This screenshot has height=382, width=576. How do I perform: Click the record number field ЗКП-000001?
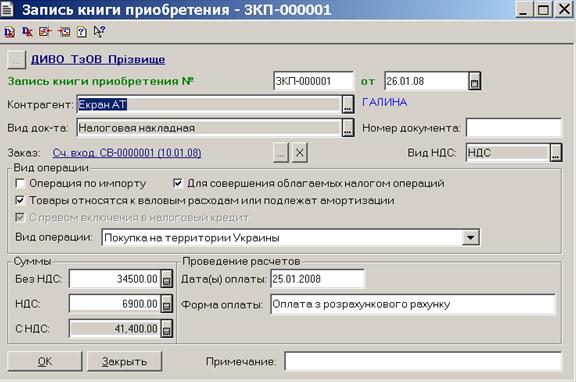[313, 81]
